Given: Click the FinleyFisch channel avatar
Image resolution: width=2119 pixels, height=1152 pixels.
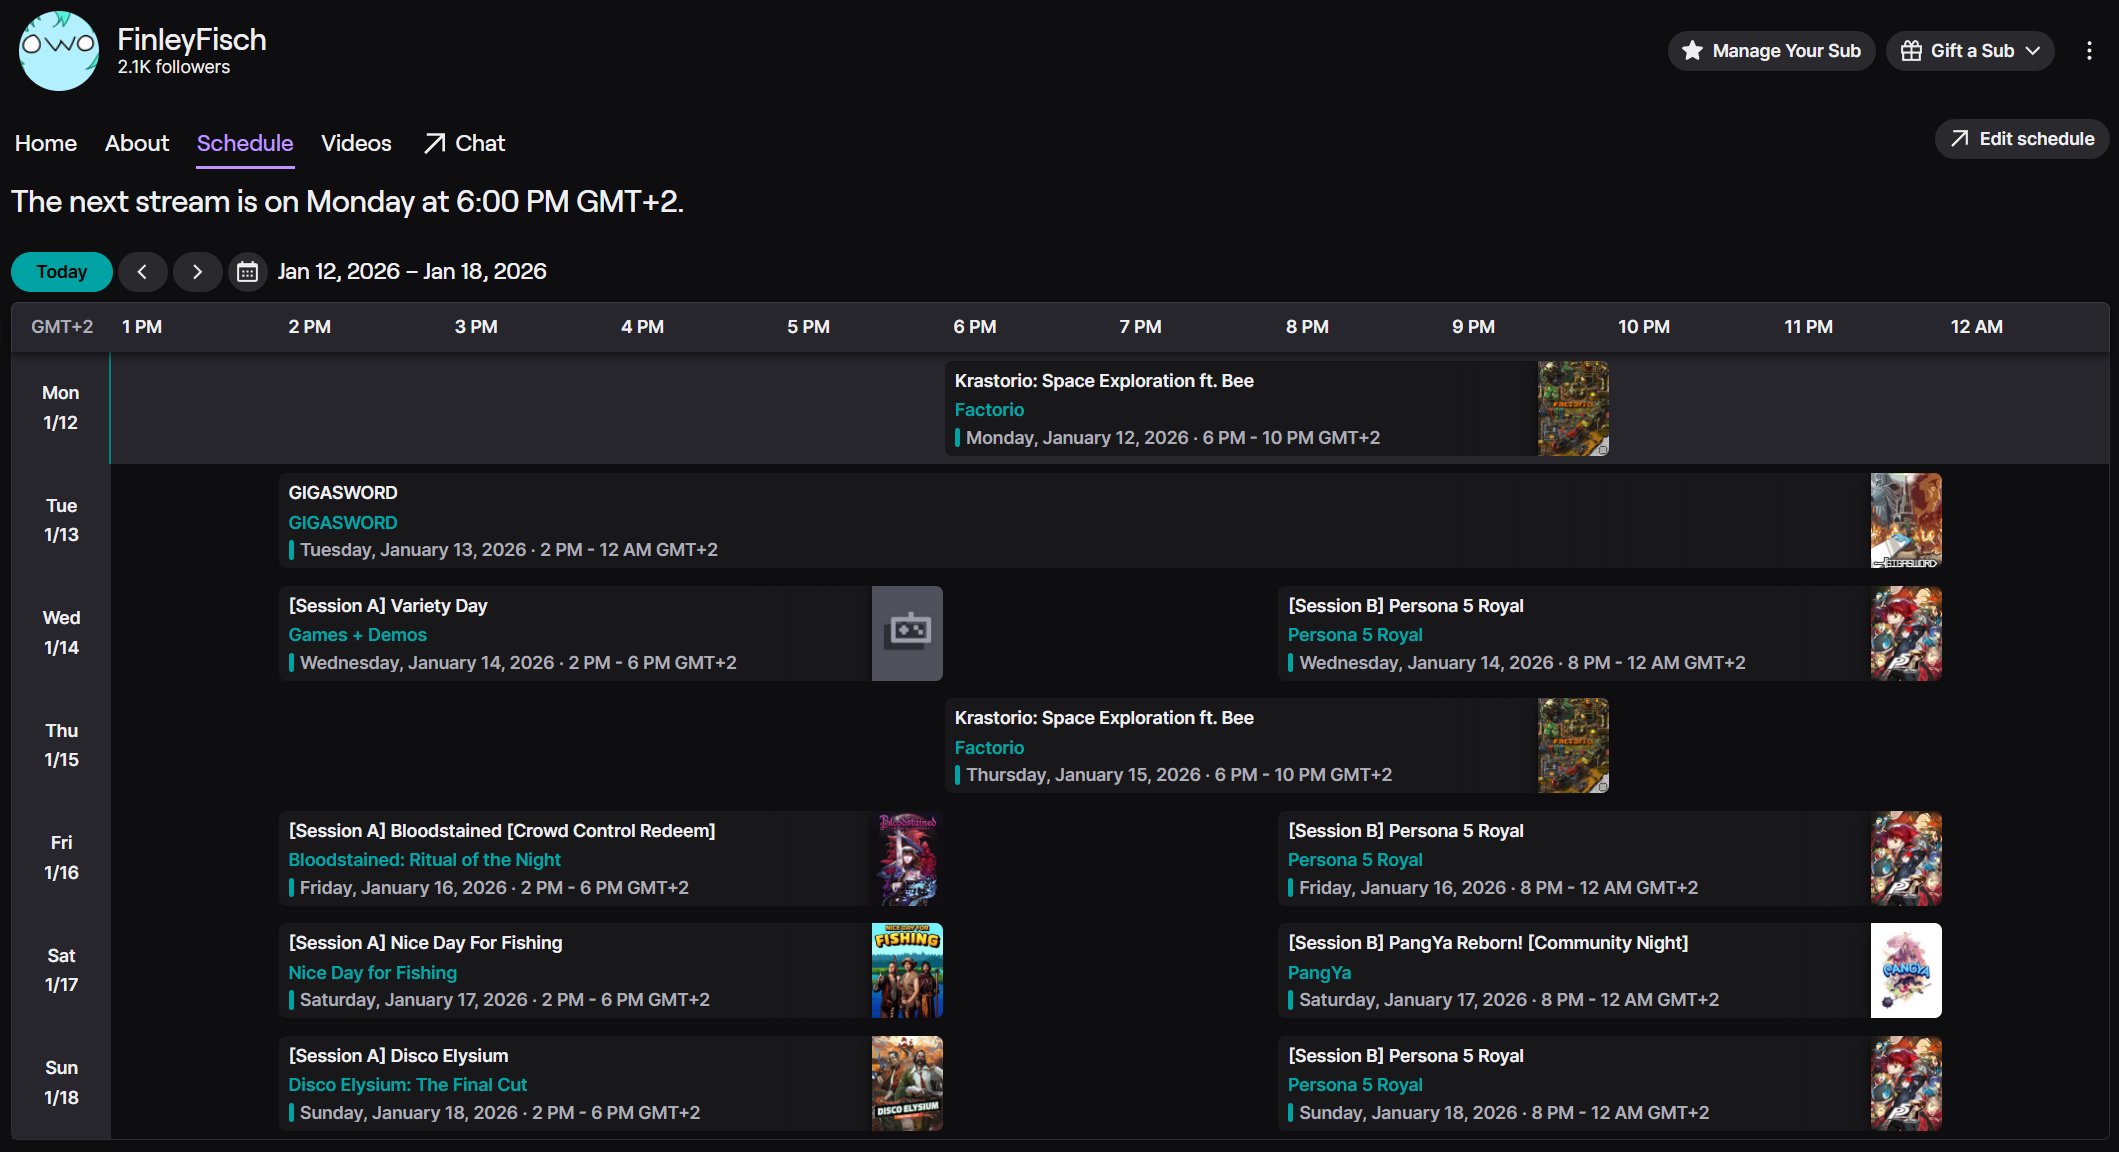Looking at the screenshot, I should (x=59, y=51).
